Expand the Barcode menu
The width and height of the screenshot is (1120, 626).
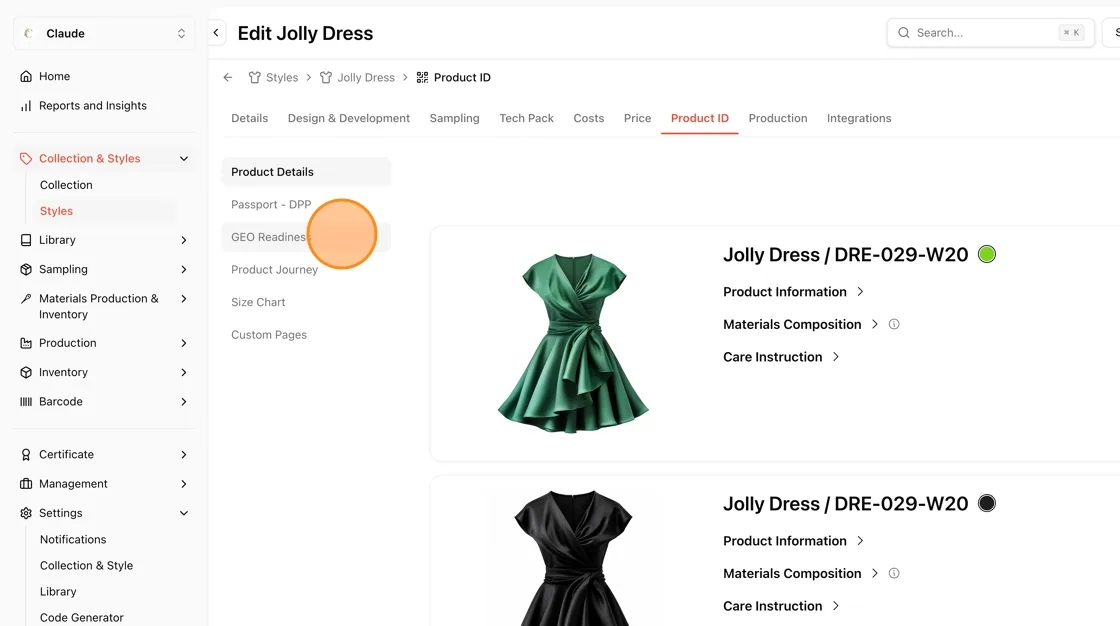pos(184,402)
